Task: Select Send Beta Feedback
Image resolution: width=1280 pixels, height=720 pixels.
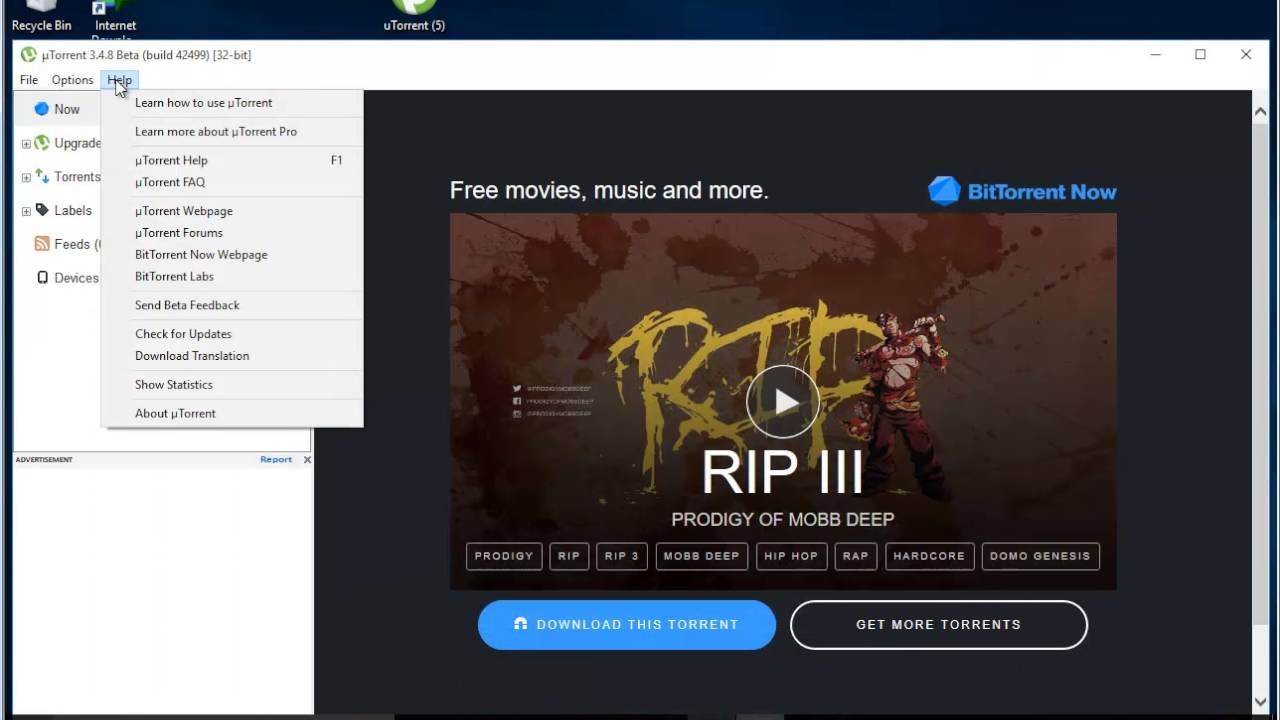Action: (232, 305)
